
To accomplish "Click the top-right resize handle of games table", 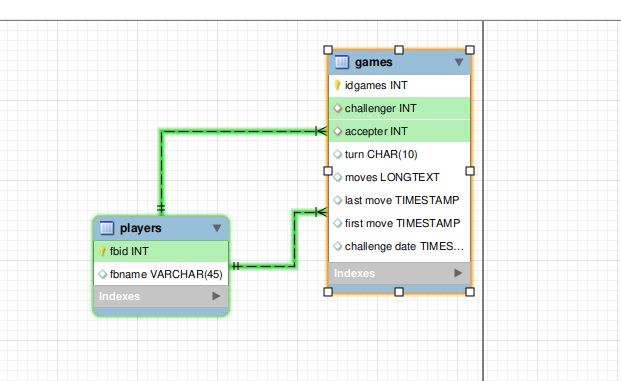I will [x=470, y=50].
